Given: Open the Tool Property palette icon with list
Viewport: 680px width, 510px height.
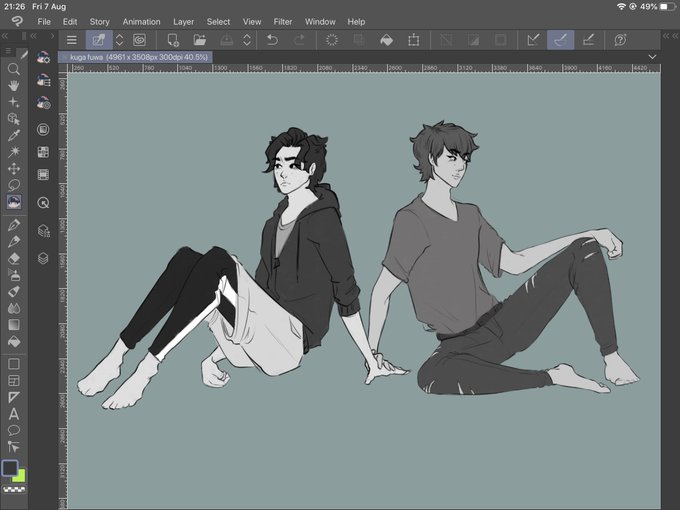Looking at the screenshot, I should 43,80.
